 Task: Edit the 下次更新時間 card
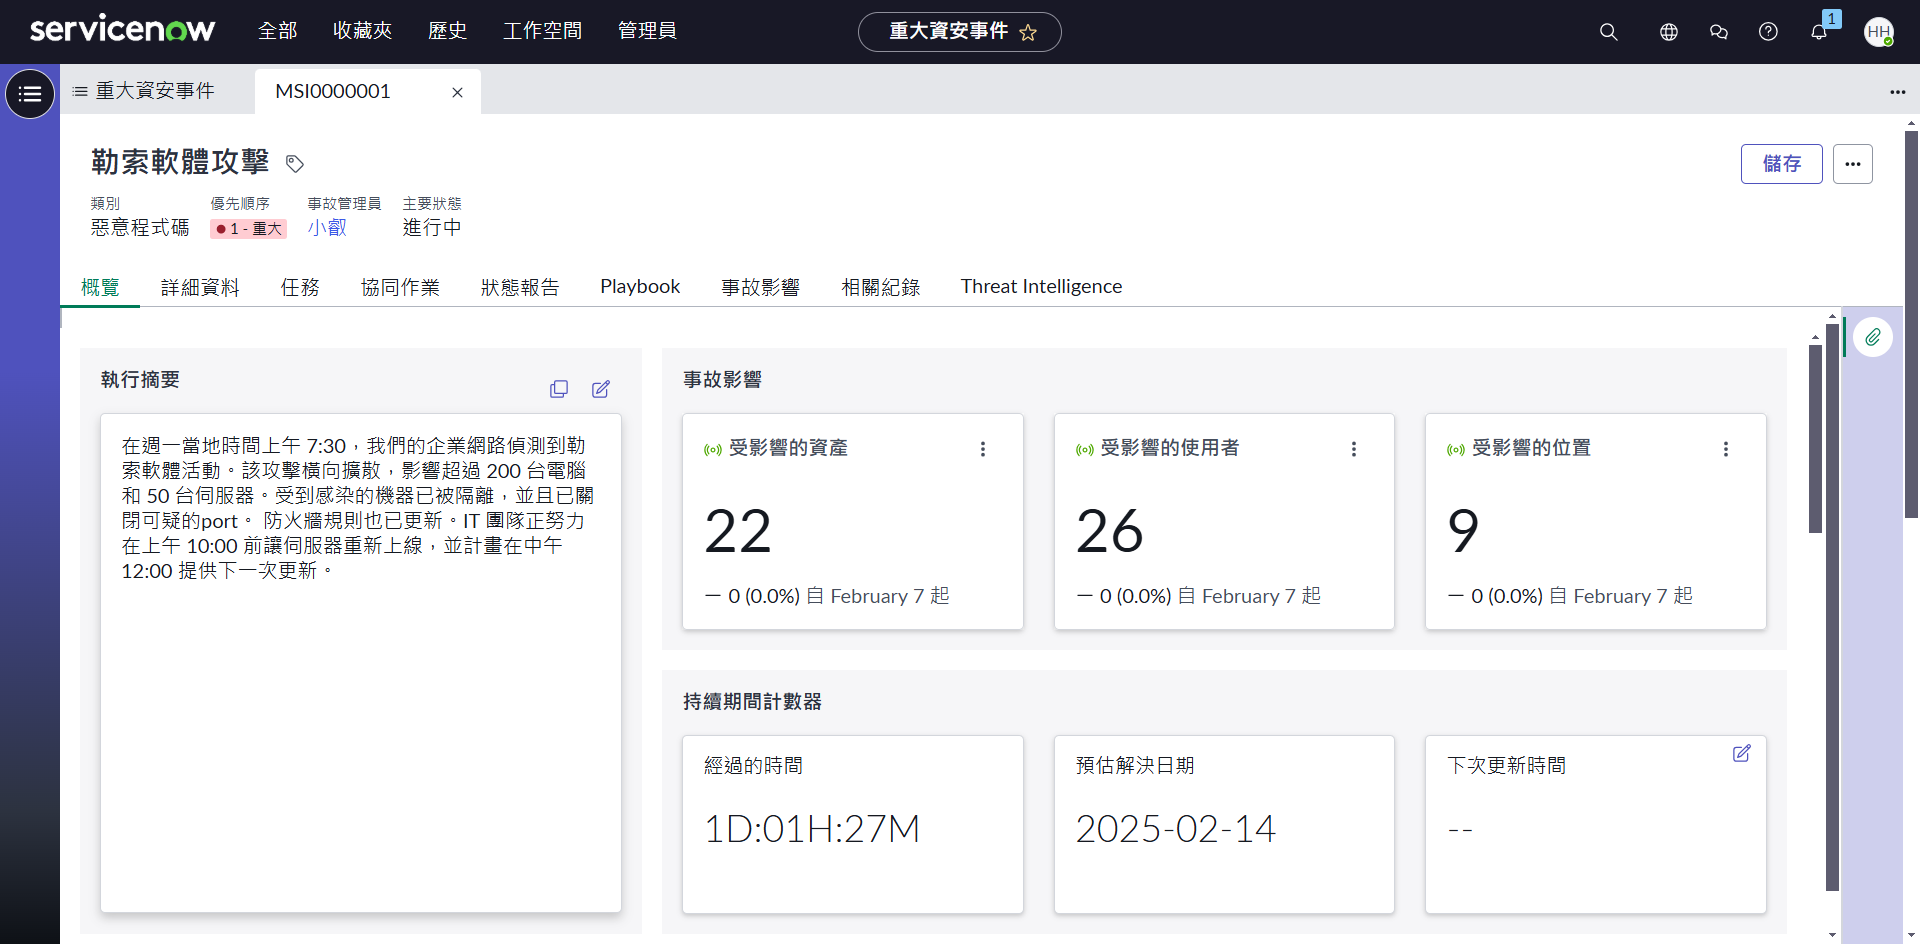point(1741,754)
